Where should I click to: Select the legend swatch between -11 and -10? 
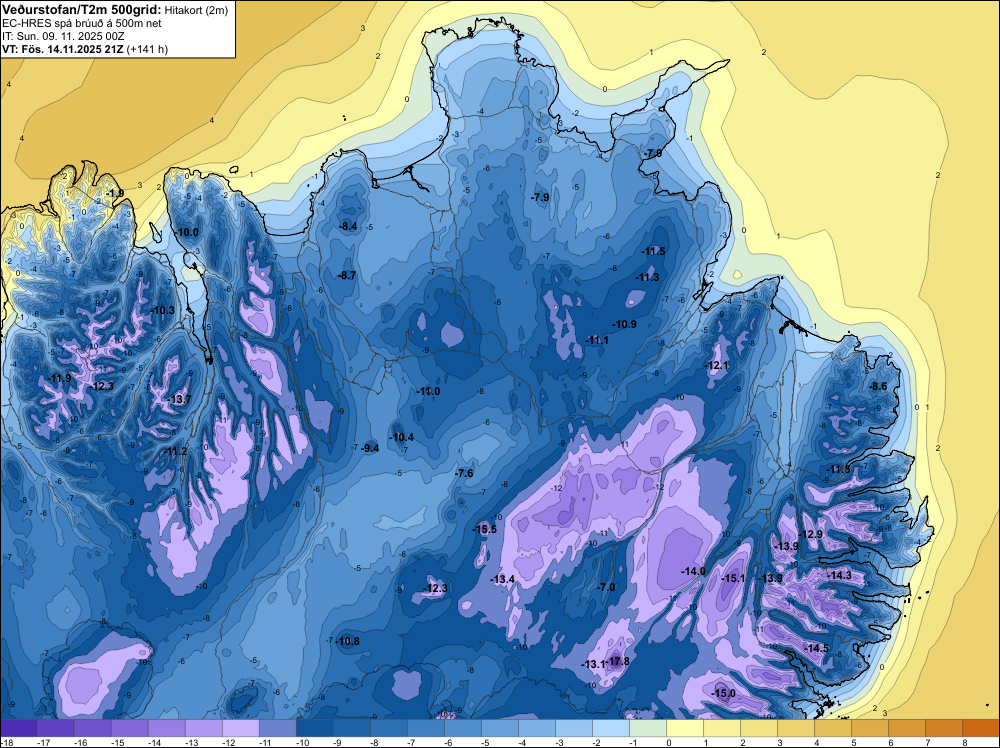(277, 728)
